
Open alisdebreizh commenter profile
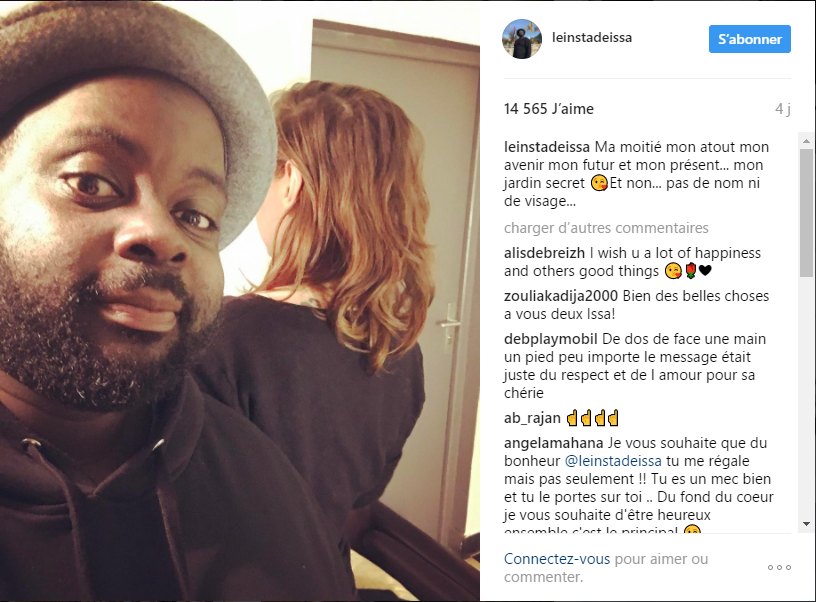pos(544,253)
